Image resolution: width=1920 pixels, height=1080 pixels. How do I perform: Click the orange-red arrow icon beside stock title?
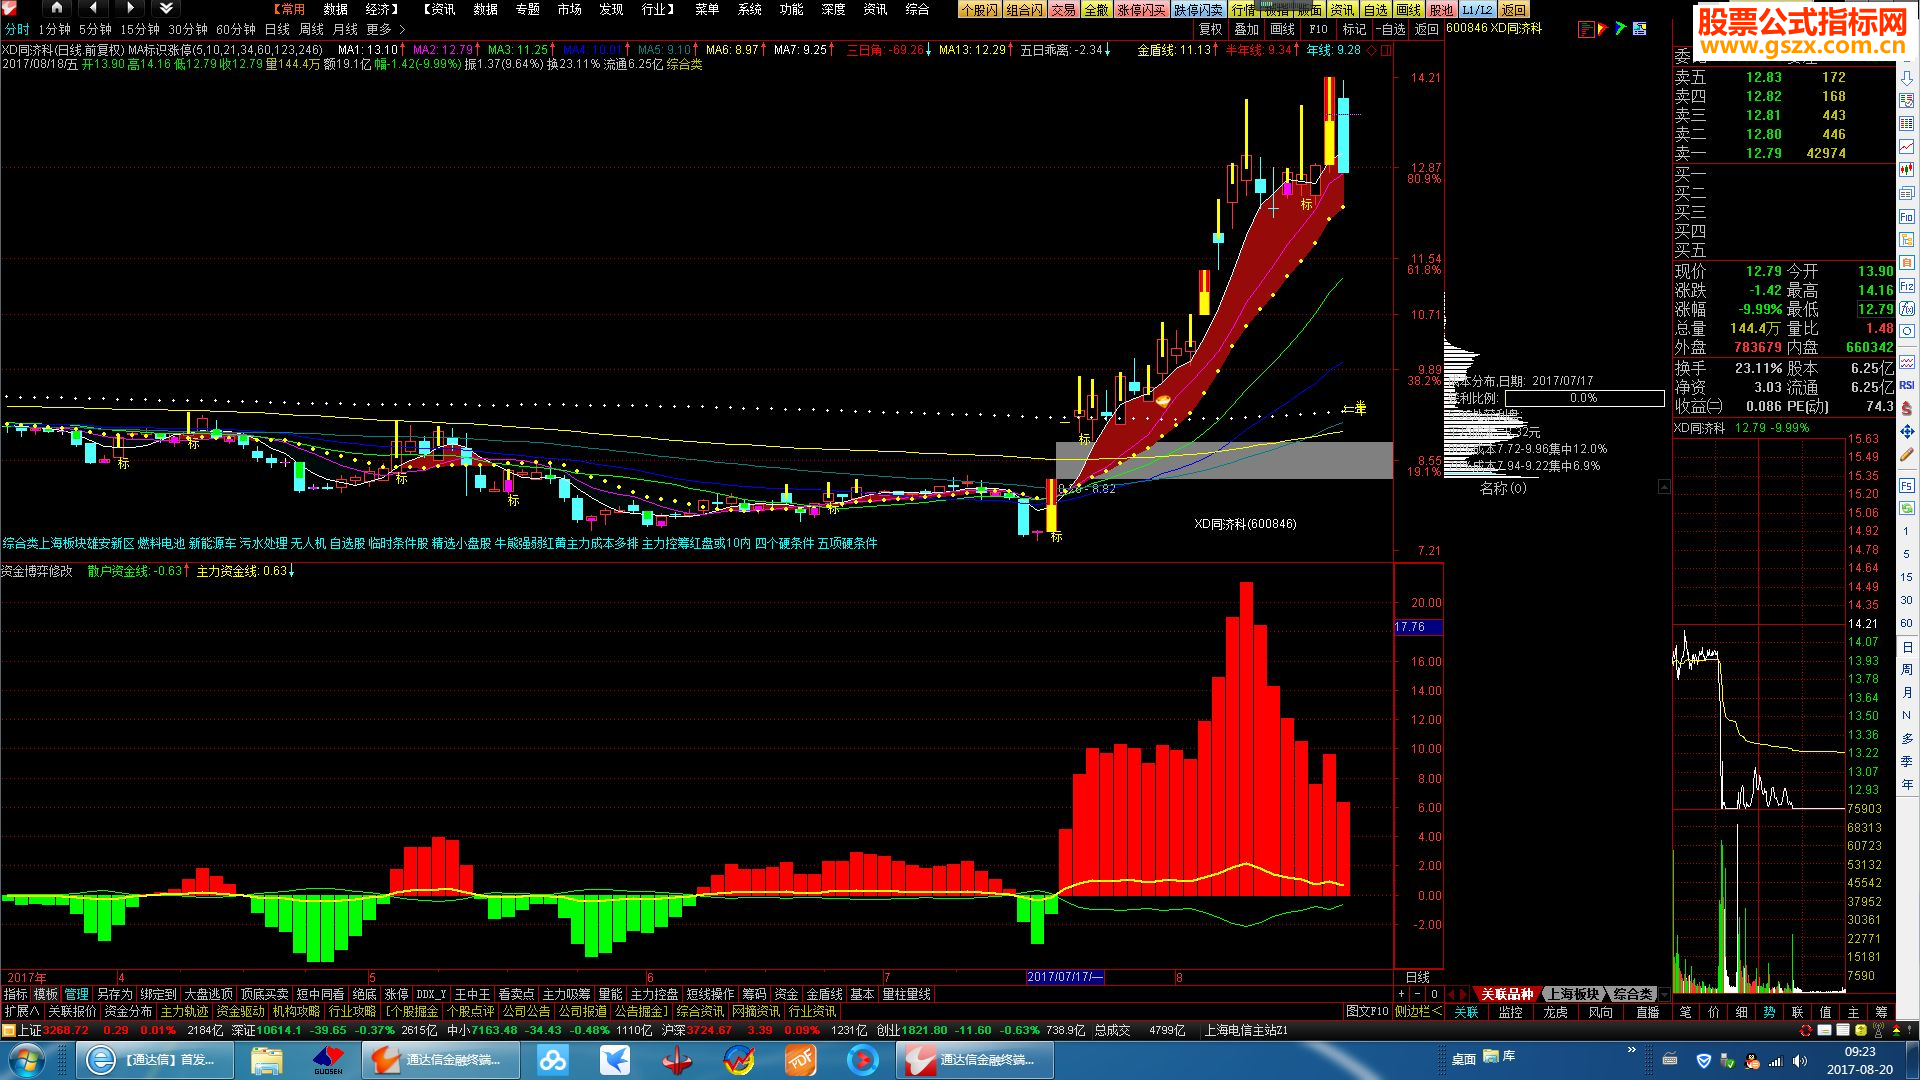pos(1603,29)
